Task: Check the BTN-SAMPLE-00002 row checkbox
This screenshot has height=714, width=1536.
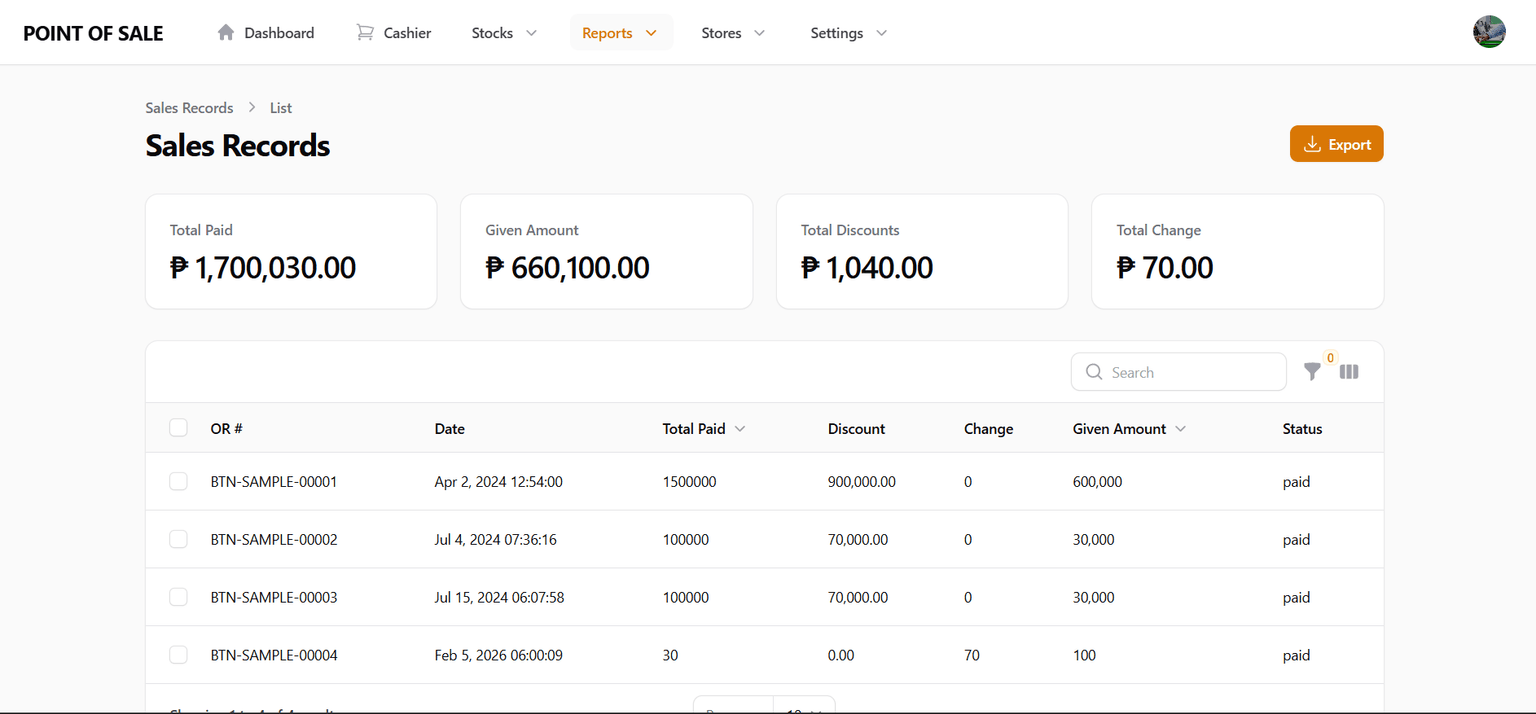Action: [178, 539]
